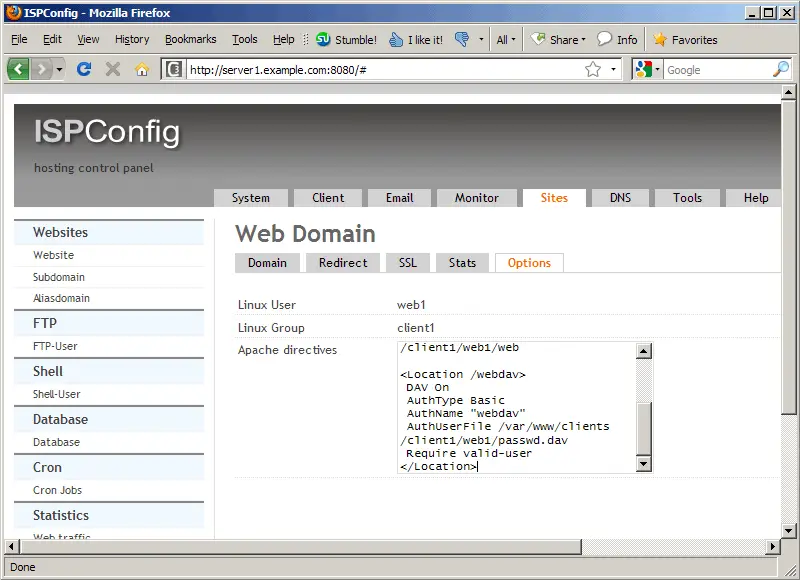The image size is (800, 580).
Task: Select the SSL tab
Action: point(408,263)
